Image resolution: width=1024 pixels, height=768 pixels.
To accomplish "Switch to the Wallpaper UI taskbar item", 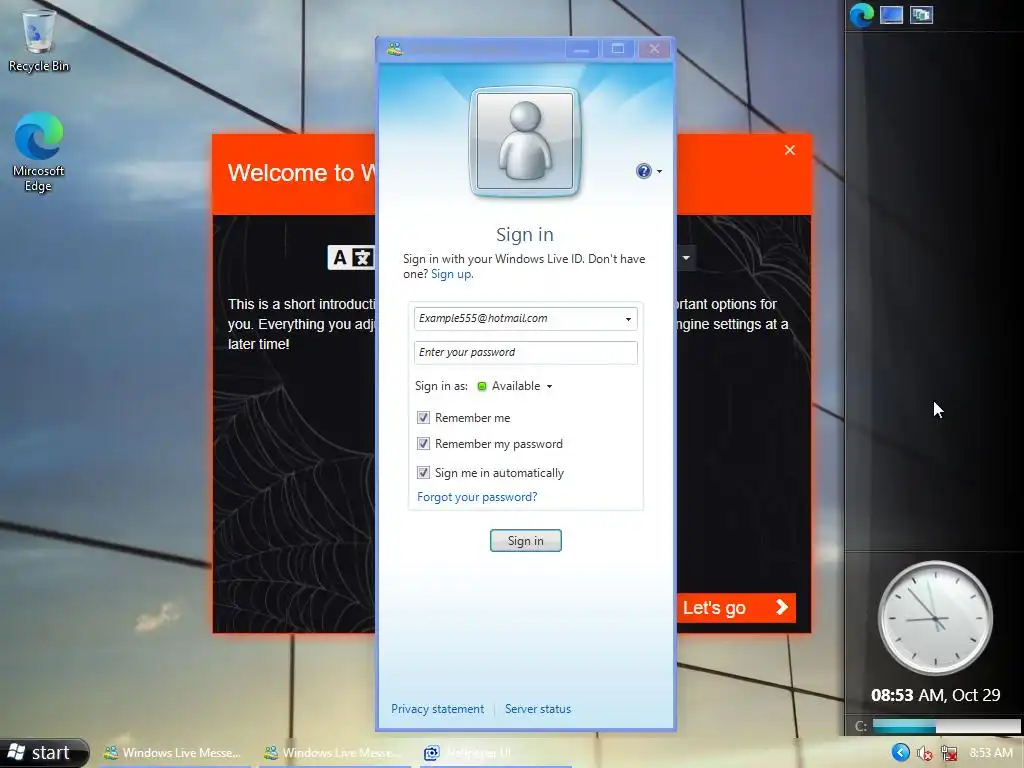I will [494, 753].
